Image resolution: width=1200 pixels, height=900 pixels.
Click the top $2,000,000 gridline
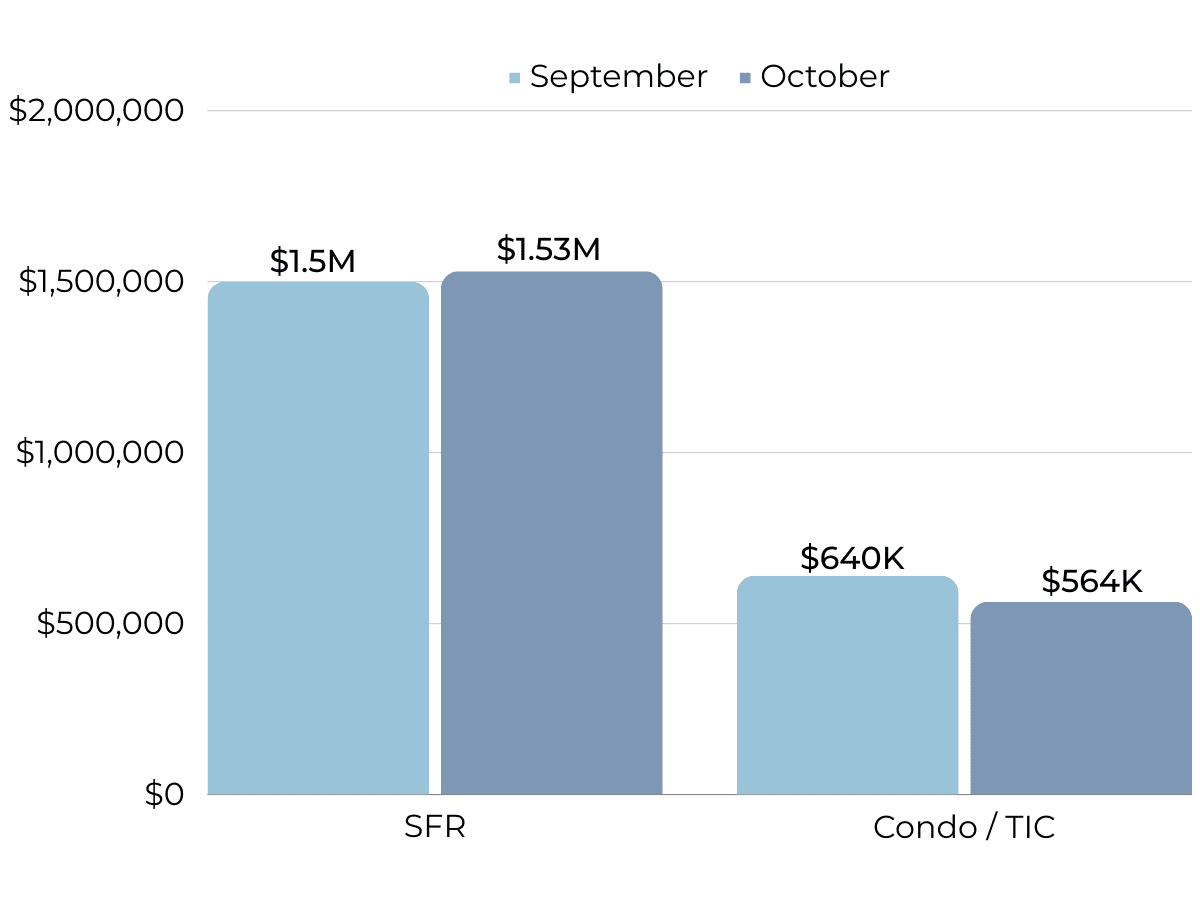[700, 111]
